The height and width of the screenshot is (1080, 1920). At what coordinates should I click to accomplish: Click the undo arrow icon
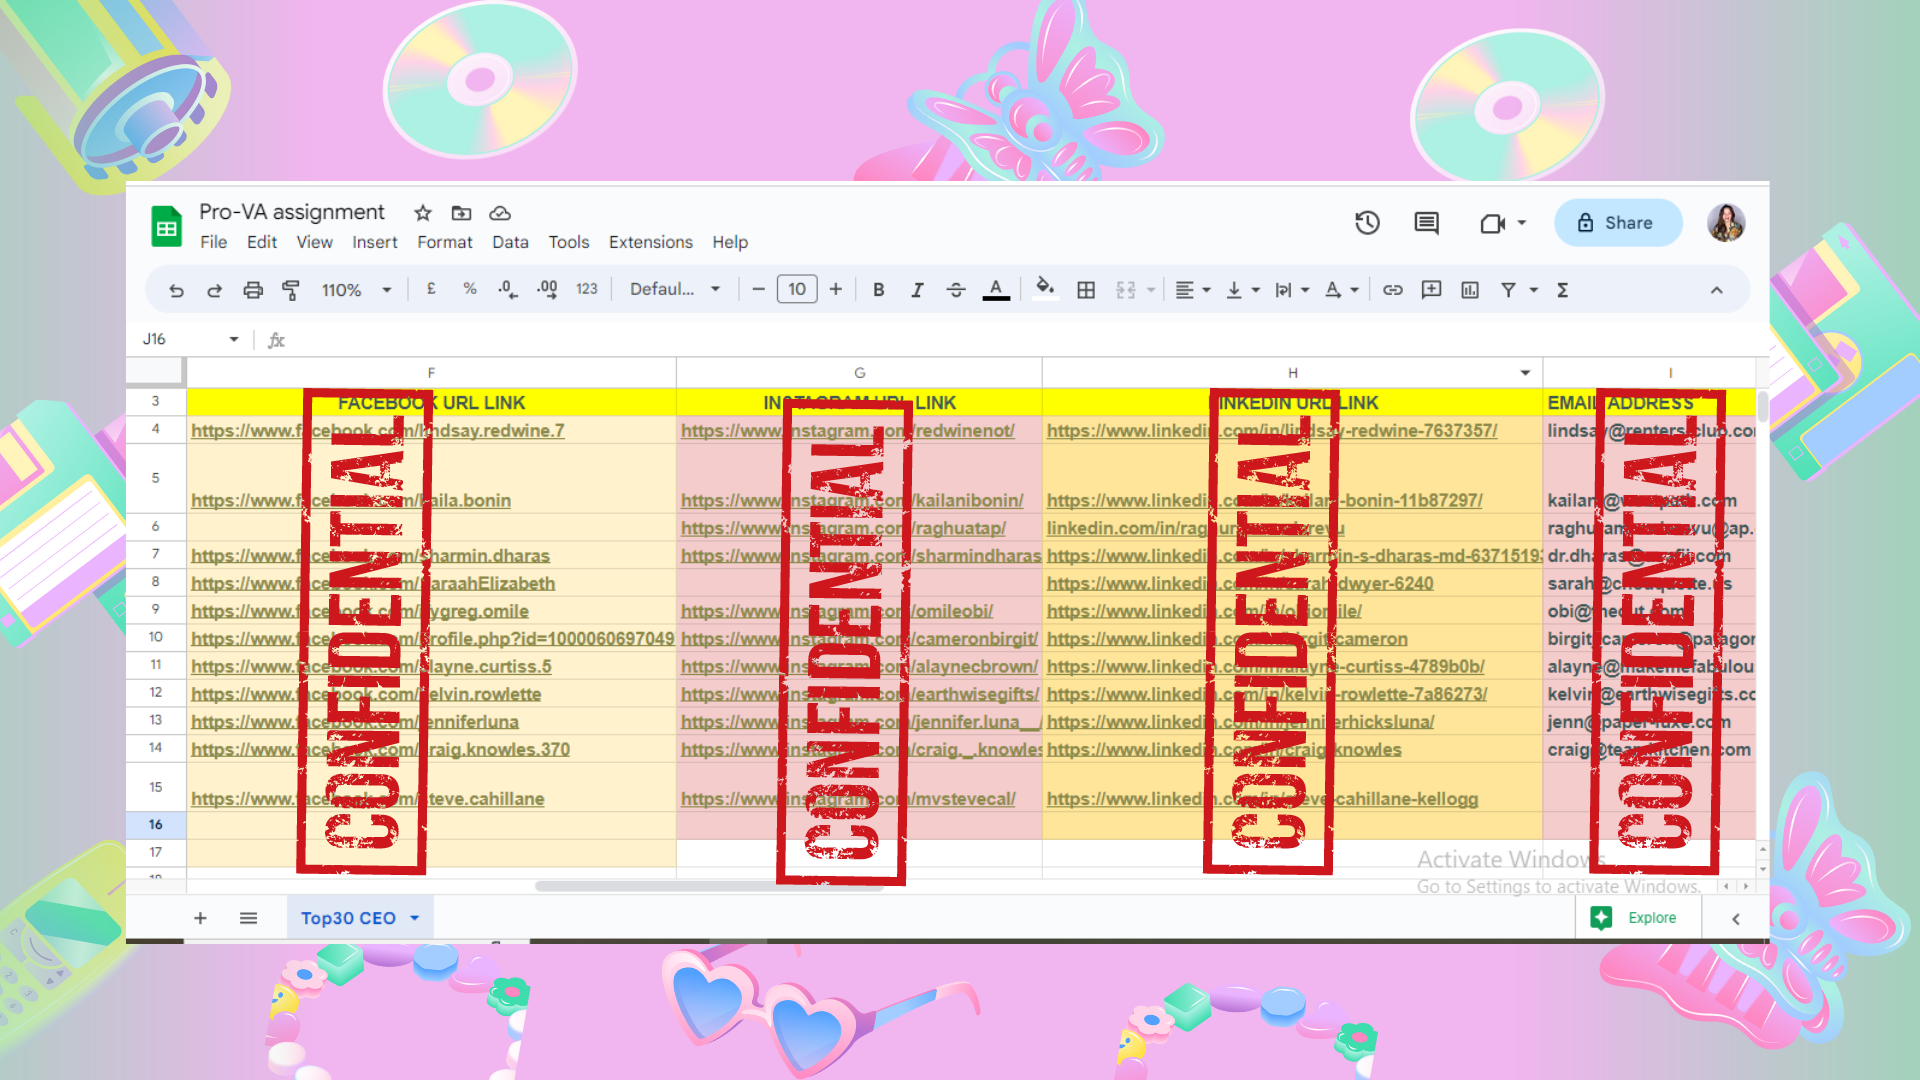coord(176,290)
